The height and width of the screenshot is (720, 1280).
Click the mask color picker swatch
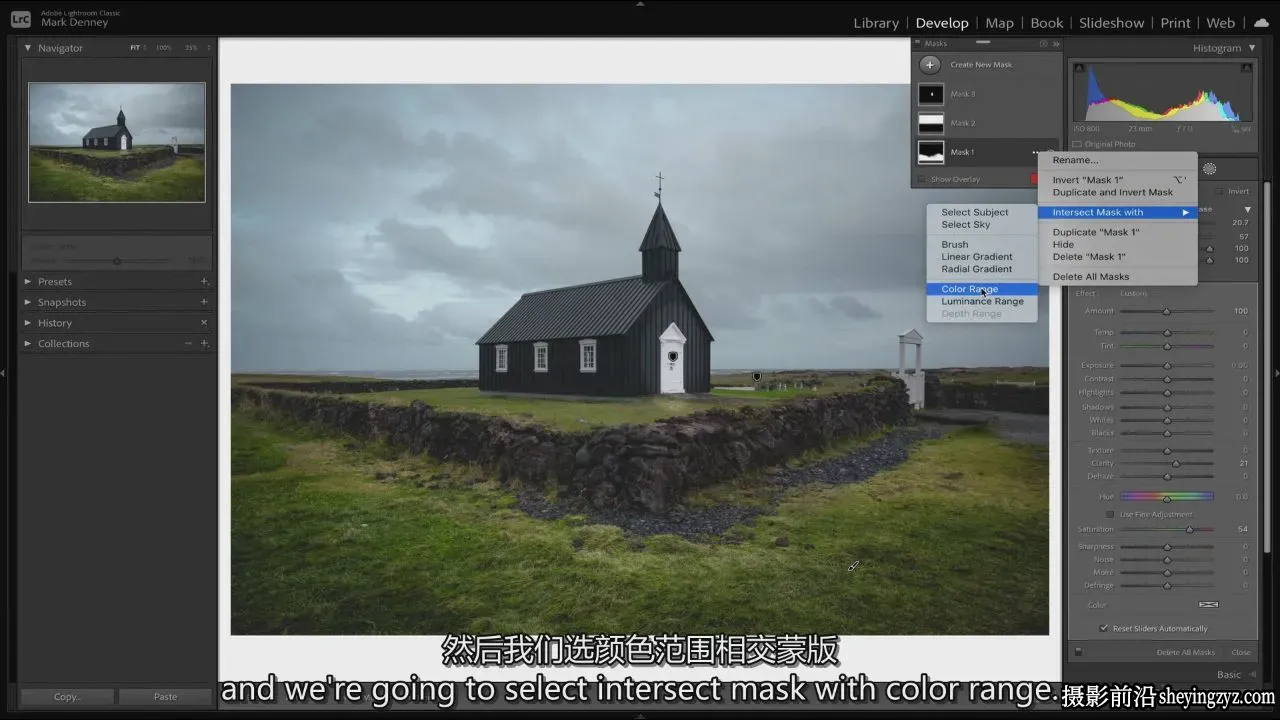click(1209, 605)
